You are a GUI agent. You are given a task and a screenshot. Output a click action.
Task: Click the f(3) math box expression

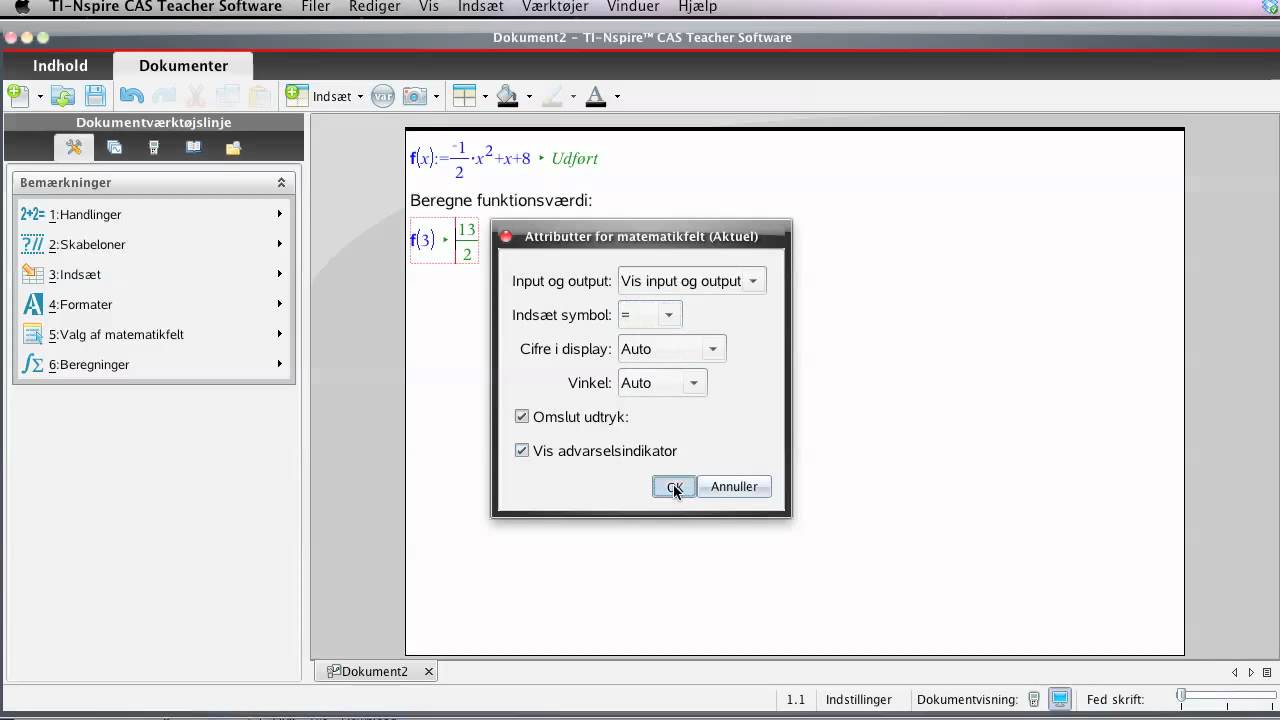coord(444,240)
